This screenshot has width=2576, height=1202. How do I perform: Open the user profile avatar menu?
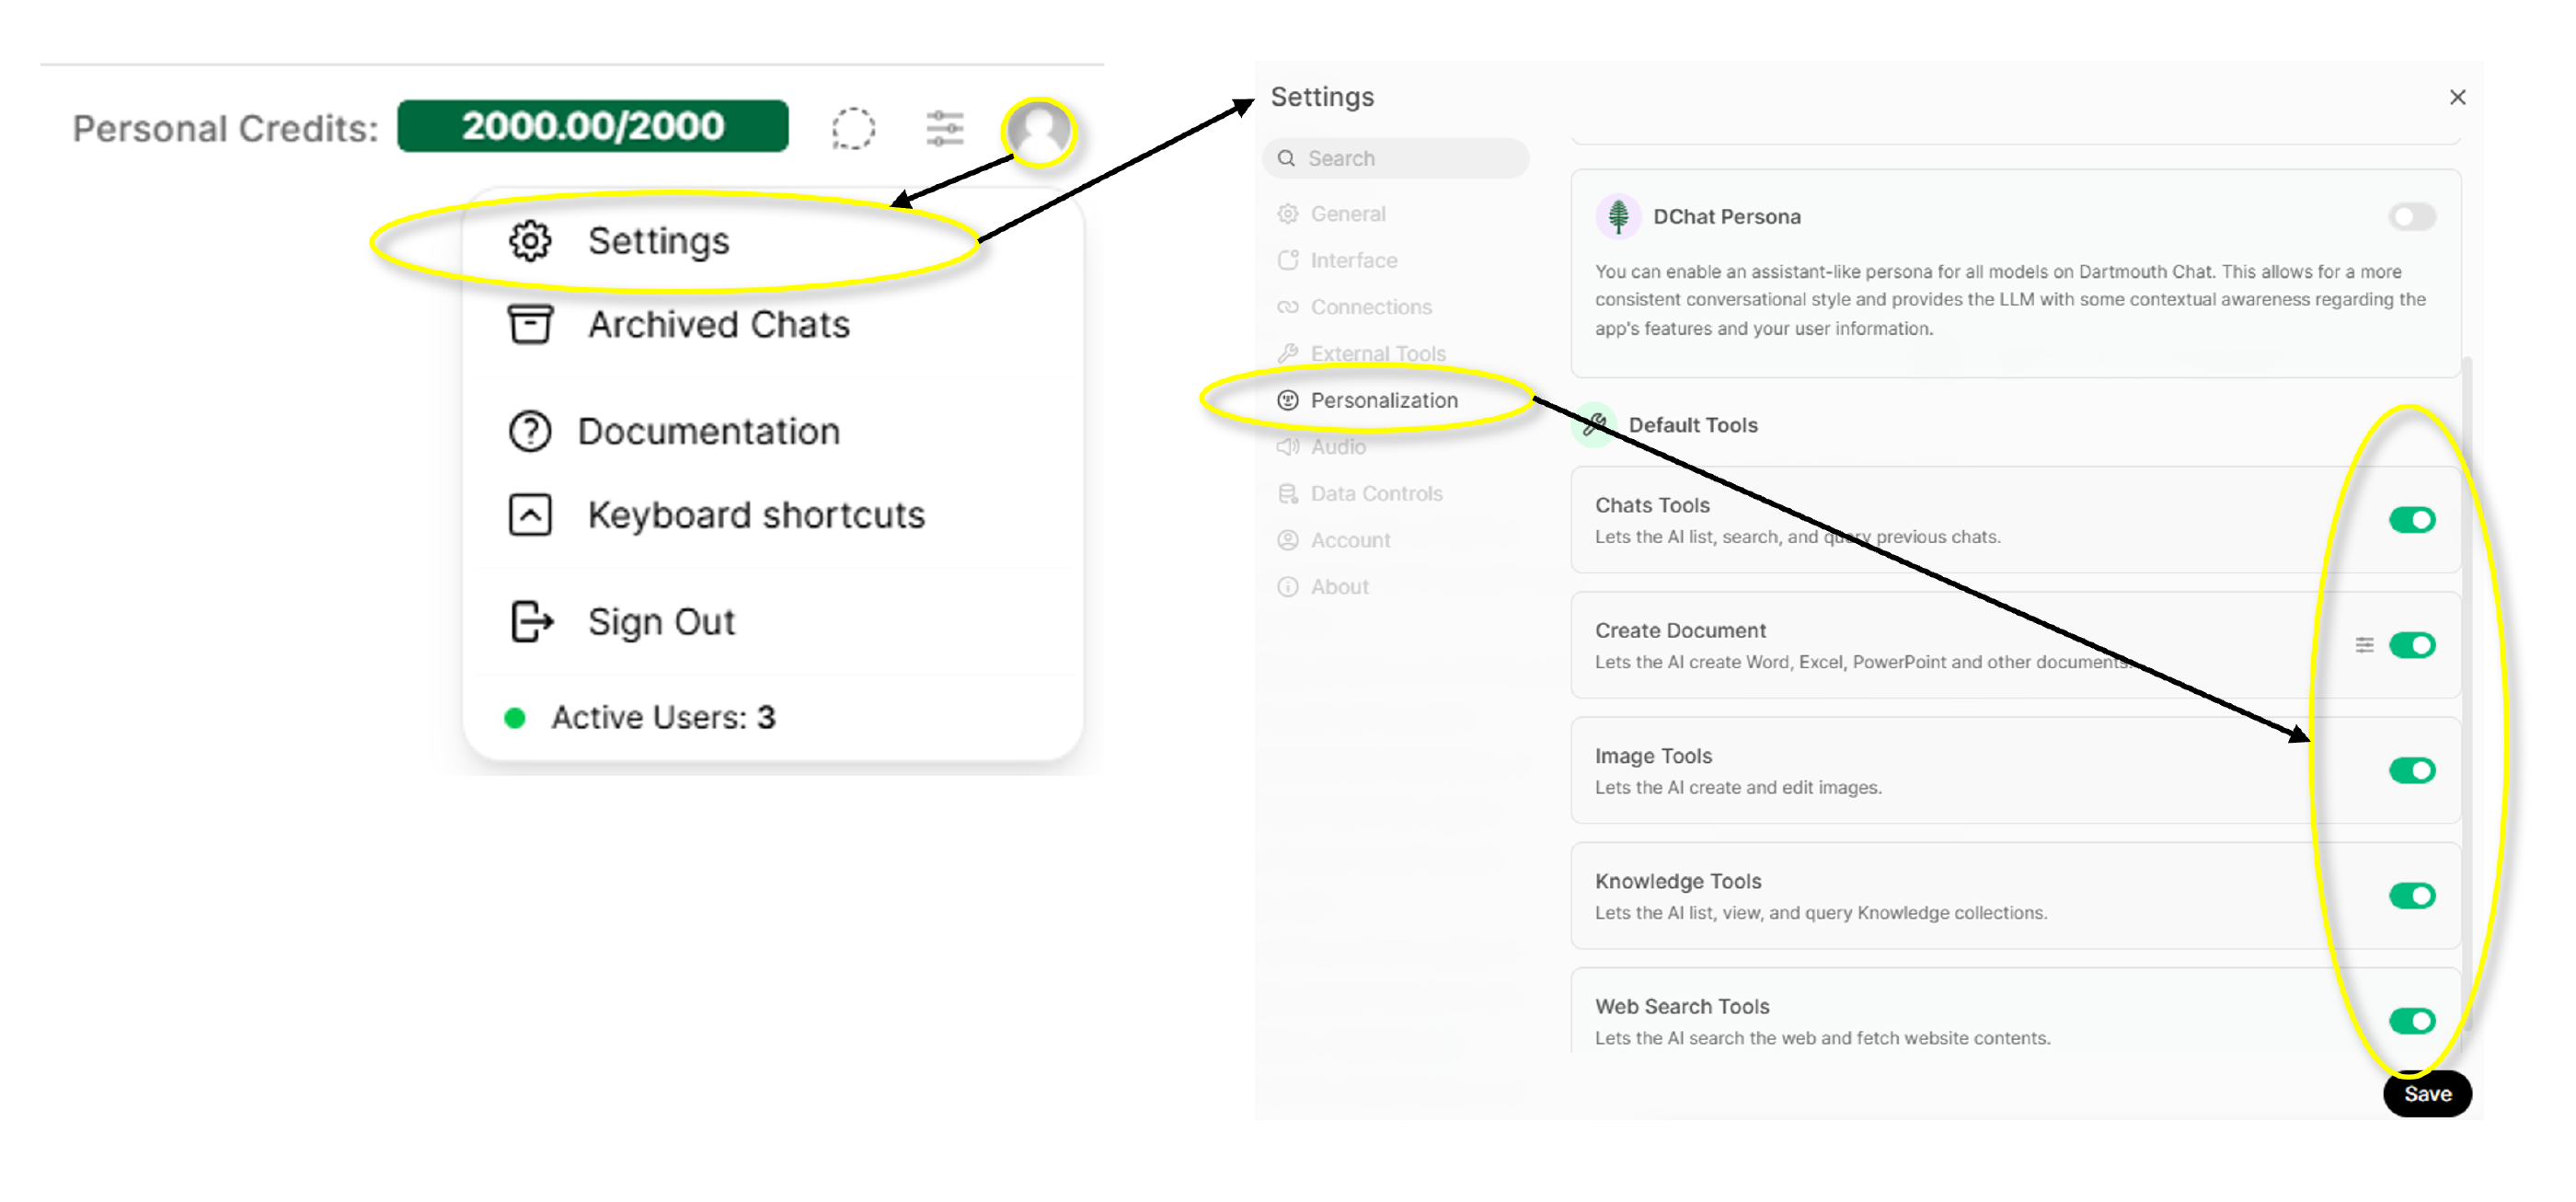tap(1039, 131)
